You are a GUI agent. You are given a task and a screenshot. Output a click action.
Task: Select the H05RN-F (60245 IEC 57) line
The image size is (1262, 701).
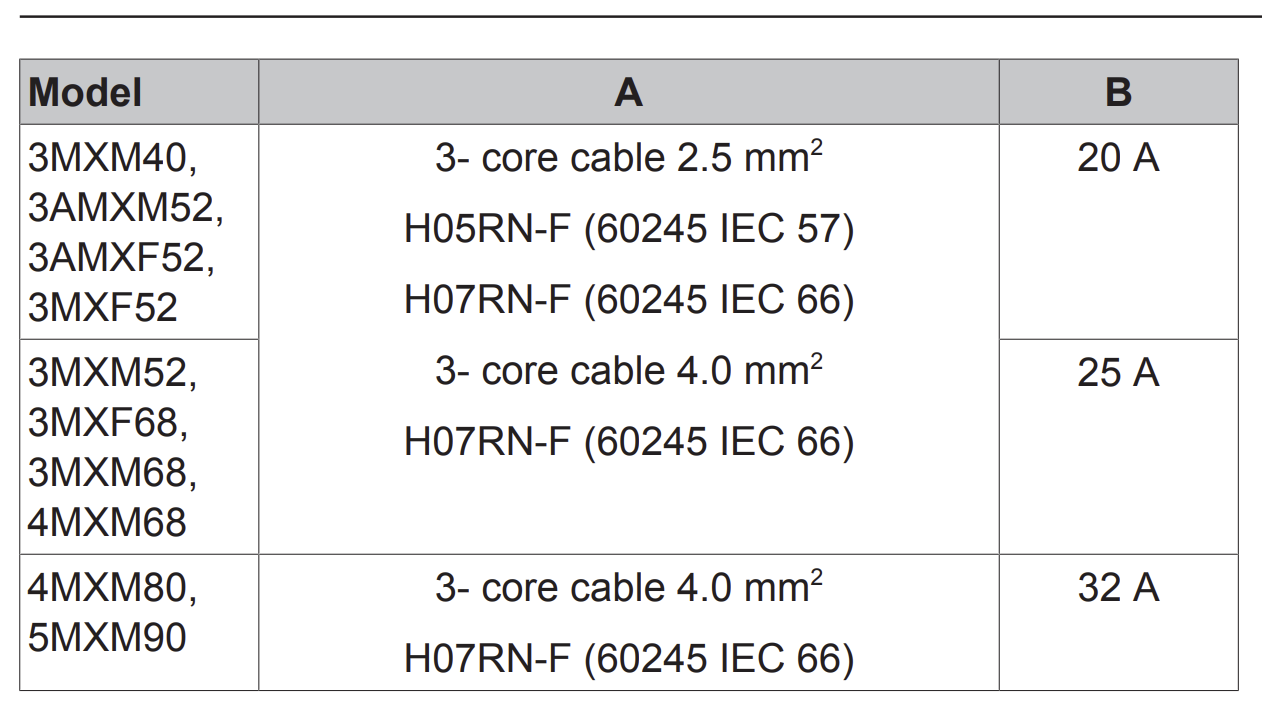tap(629, 229)
